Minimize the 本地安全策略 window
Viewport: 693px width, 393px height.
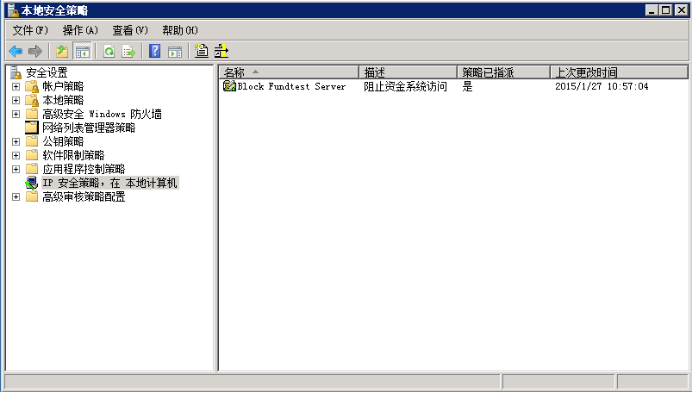tap(651, 10)
